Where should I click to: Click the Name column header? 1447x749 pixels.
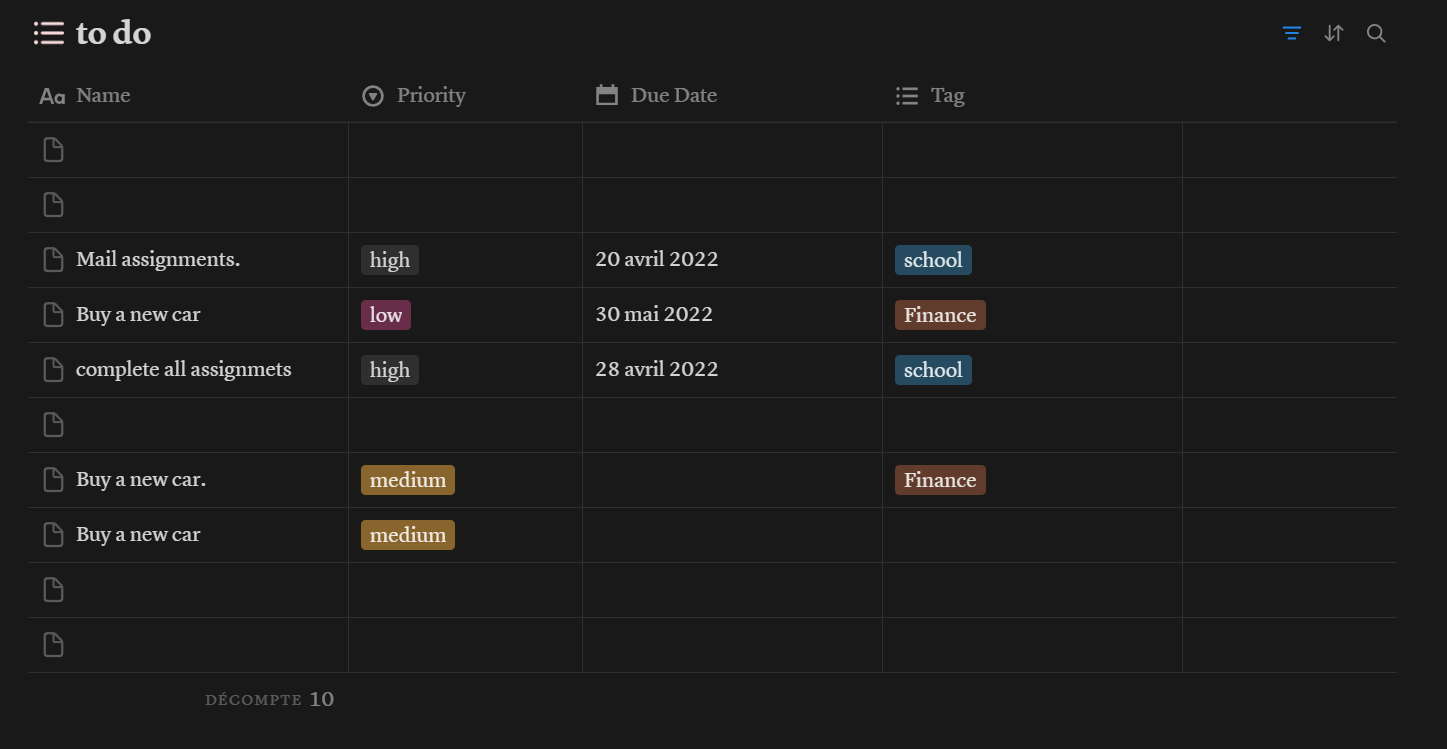[x=103, y=95]
